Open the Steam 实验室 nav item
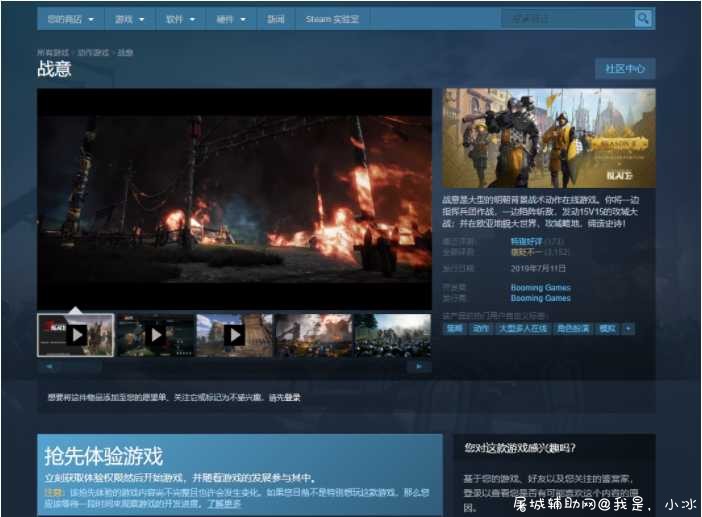This screenshot has width=702, height=517. (332, 19)
